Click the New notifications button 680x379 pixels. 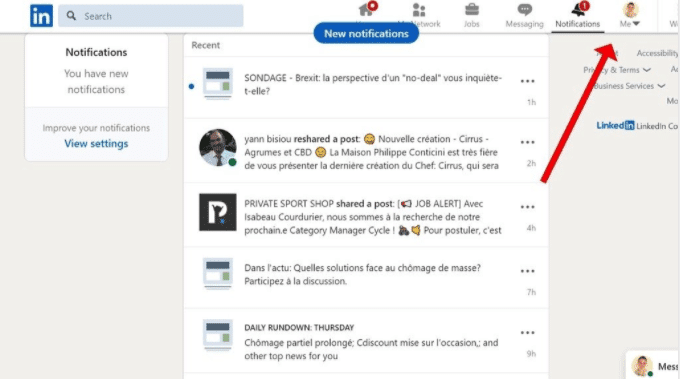[366, 33]
